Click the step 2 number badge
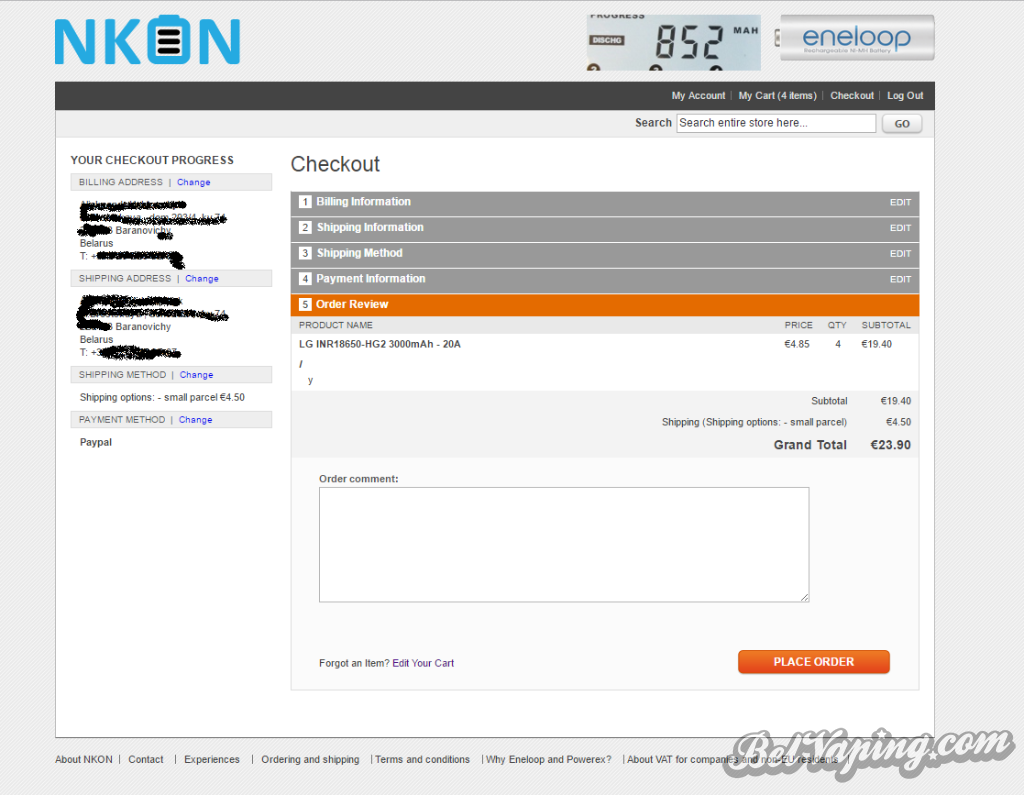This screenshot has width=1024, height=795. click(305, 227)
